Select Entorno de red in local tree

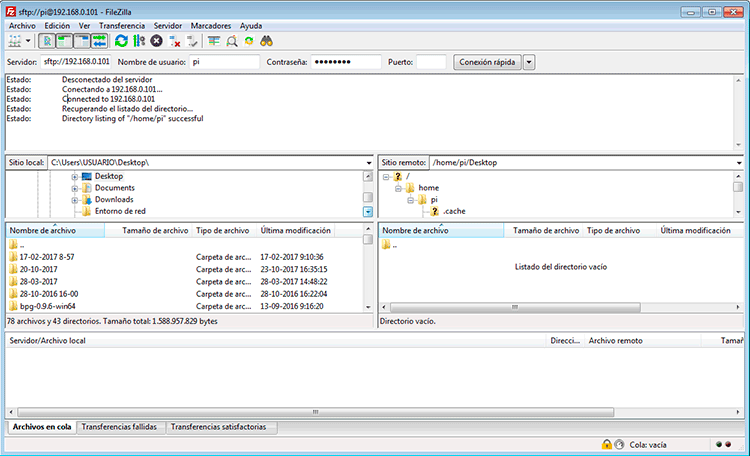click(120, 211)
